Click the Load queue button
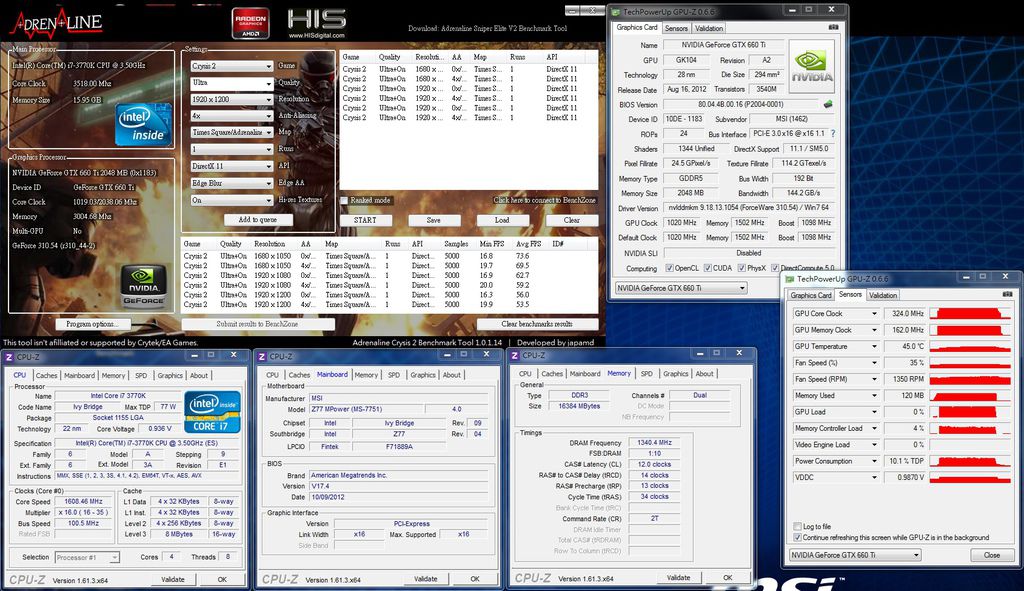Viewport: 1024px width, 591px height. coord(502,220)
